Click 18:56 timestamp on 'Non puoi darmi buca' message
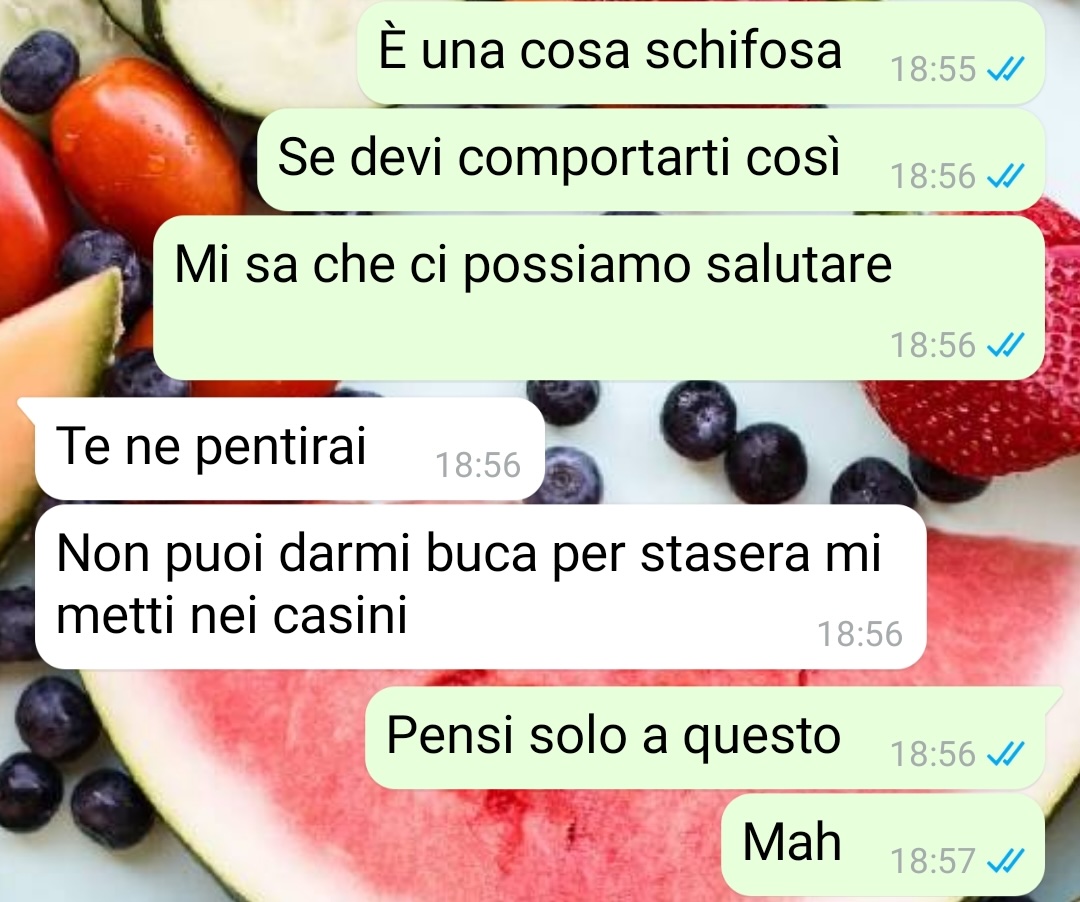The height and width of the screenshot is (902, 1080). click(x=860, y=634)
